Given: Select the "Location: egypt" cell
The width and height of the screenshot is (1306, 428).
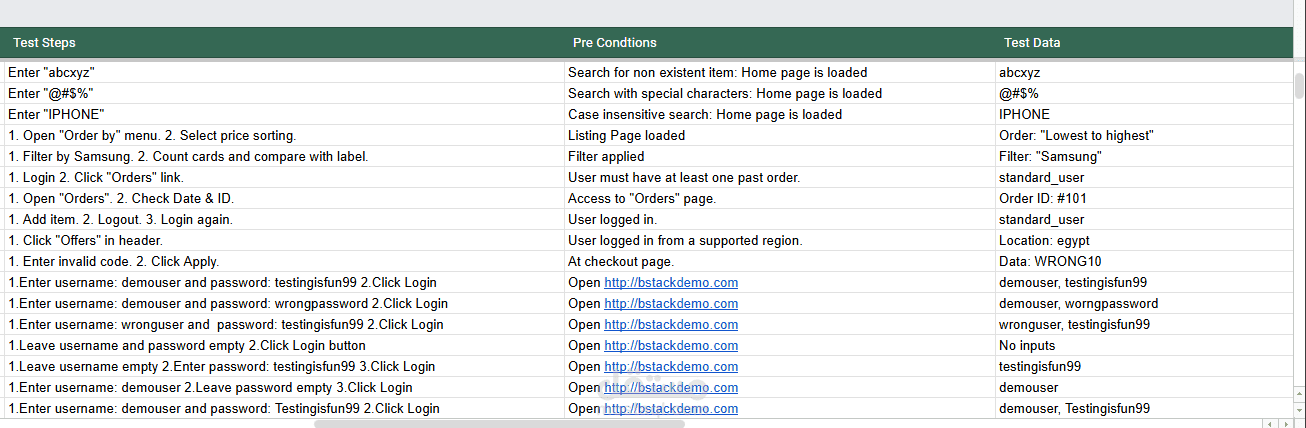Looking at the screenshot, I should (1044, 241).
